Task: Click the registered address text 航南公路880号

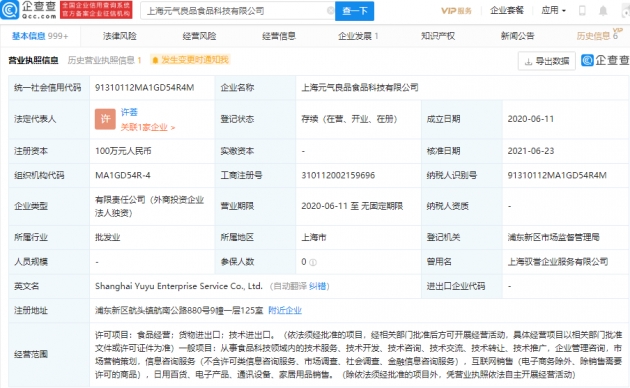Action: click(179, 310)
